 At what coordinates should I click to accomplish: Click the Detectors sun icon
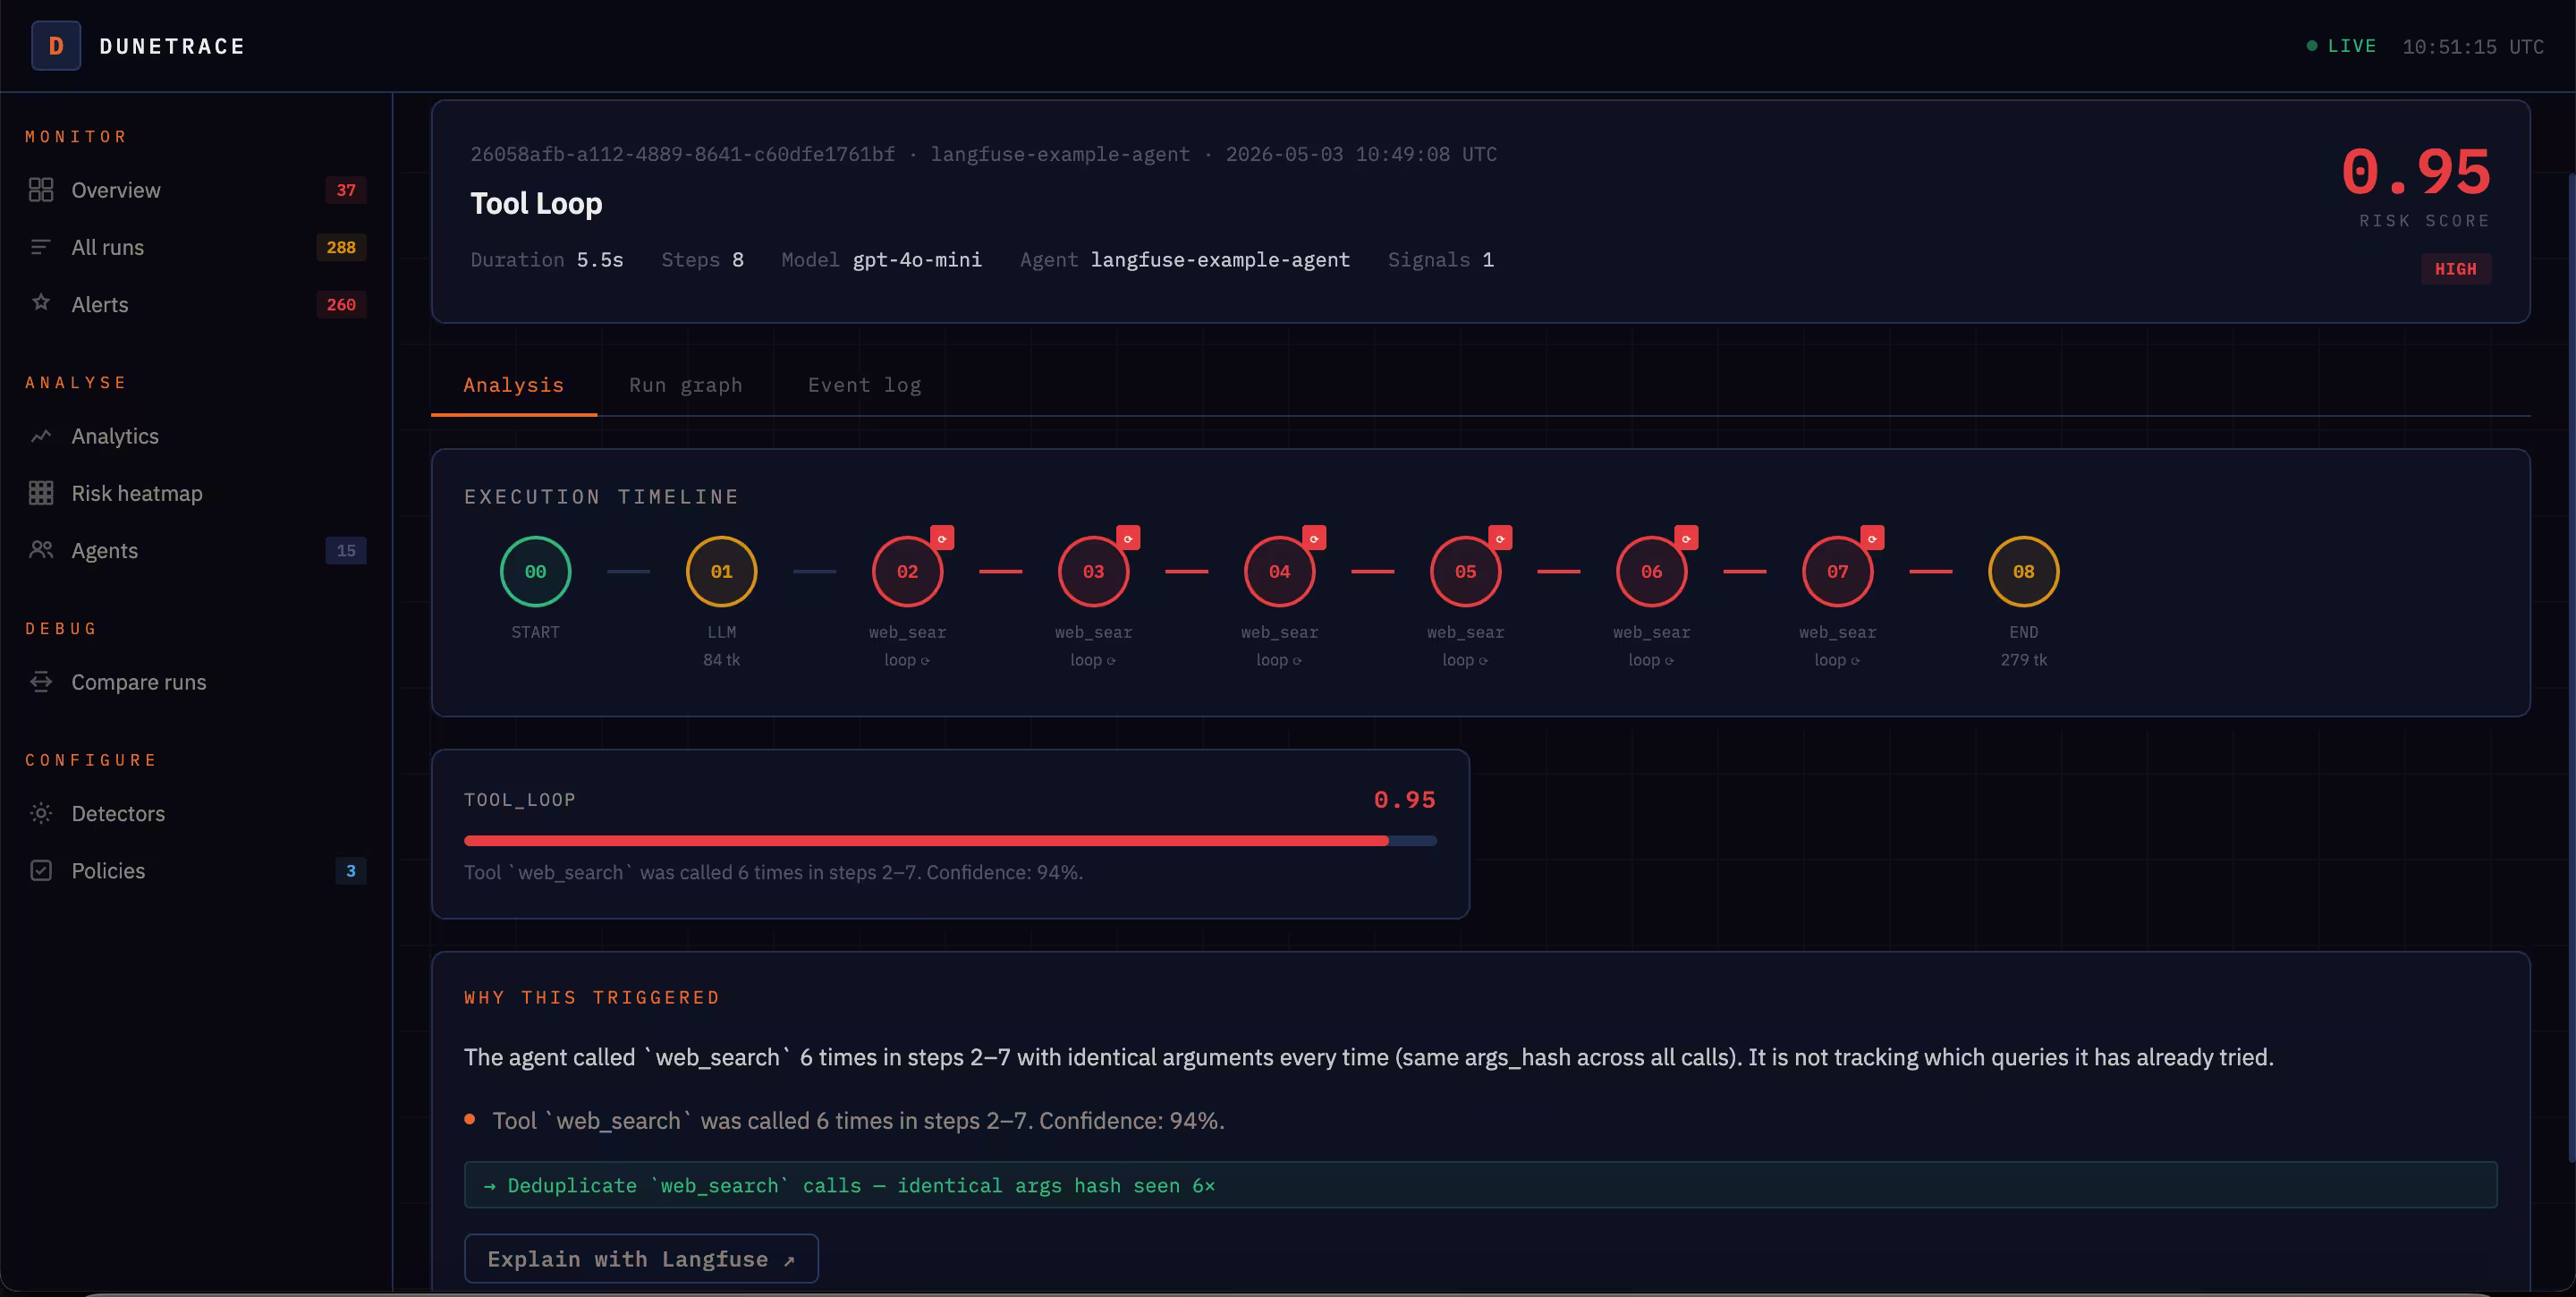(41, 814)
